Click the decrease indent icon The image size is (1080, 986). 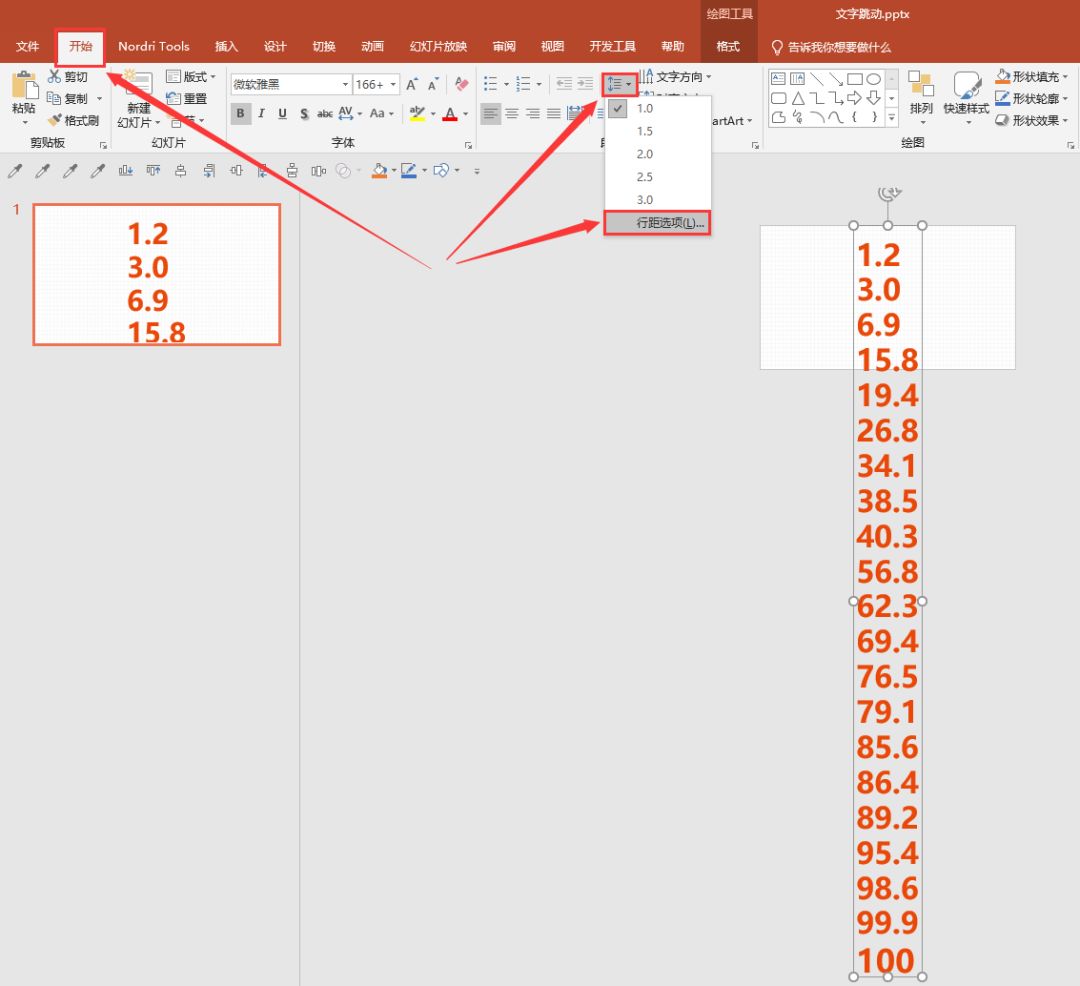pos(563,84)
